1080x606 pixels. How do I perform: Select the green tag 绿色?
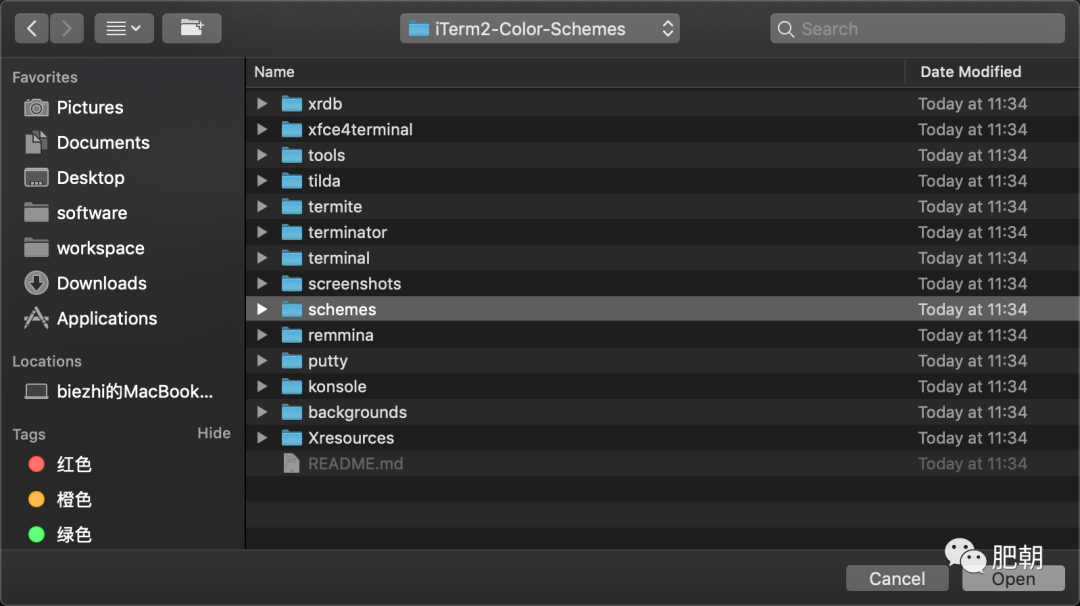(x=74, y=534)
